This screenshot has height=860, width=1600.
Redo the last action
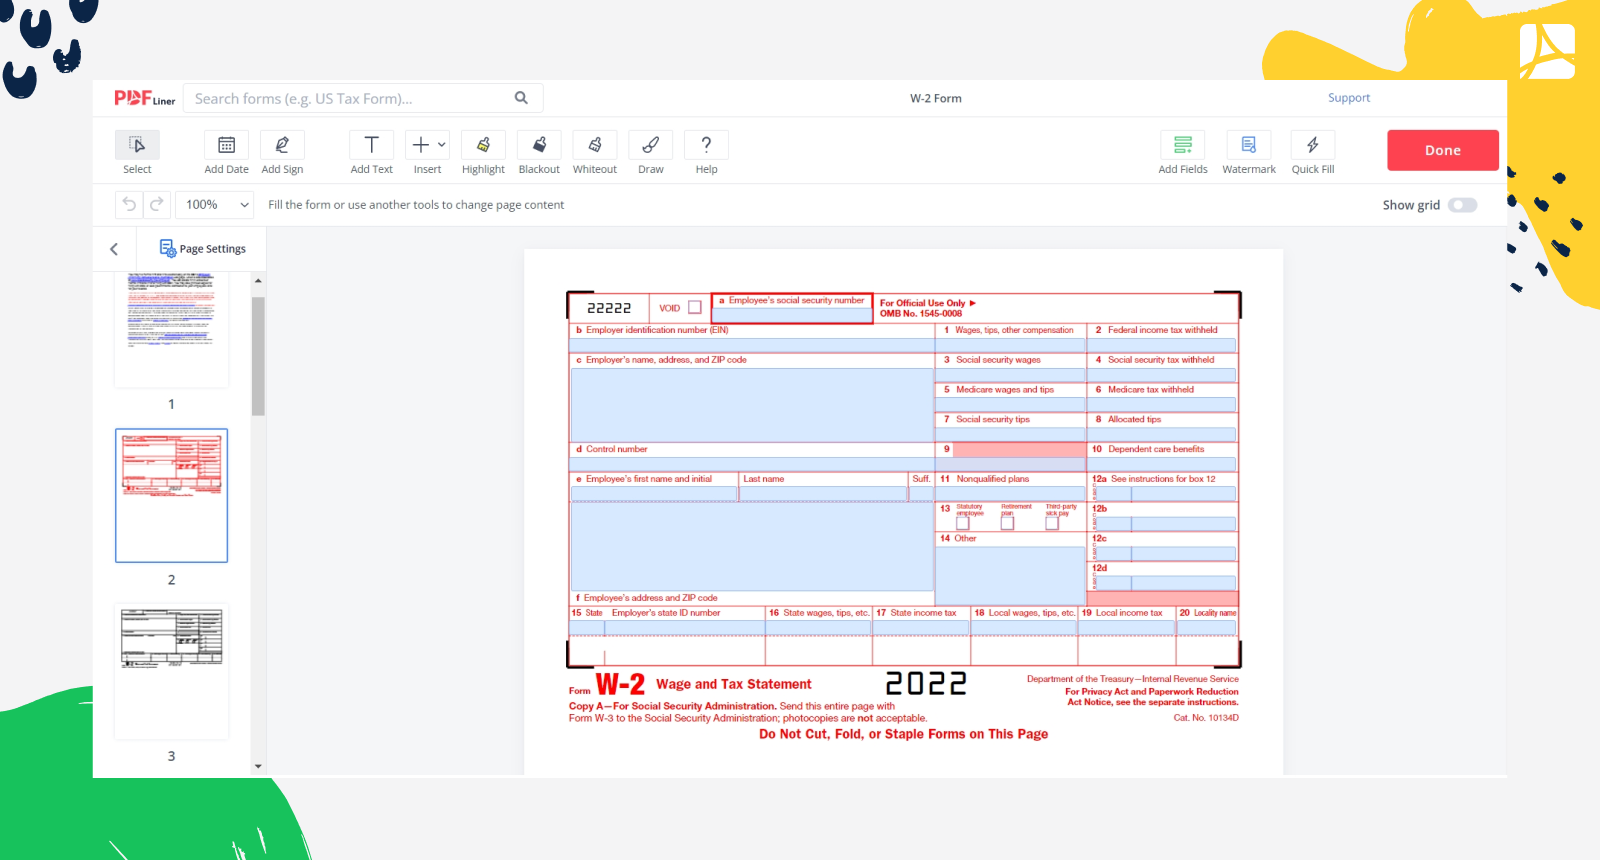[156, 205]
